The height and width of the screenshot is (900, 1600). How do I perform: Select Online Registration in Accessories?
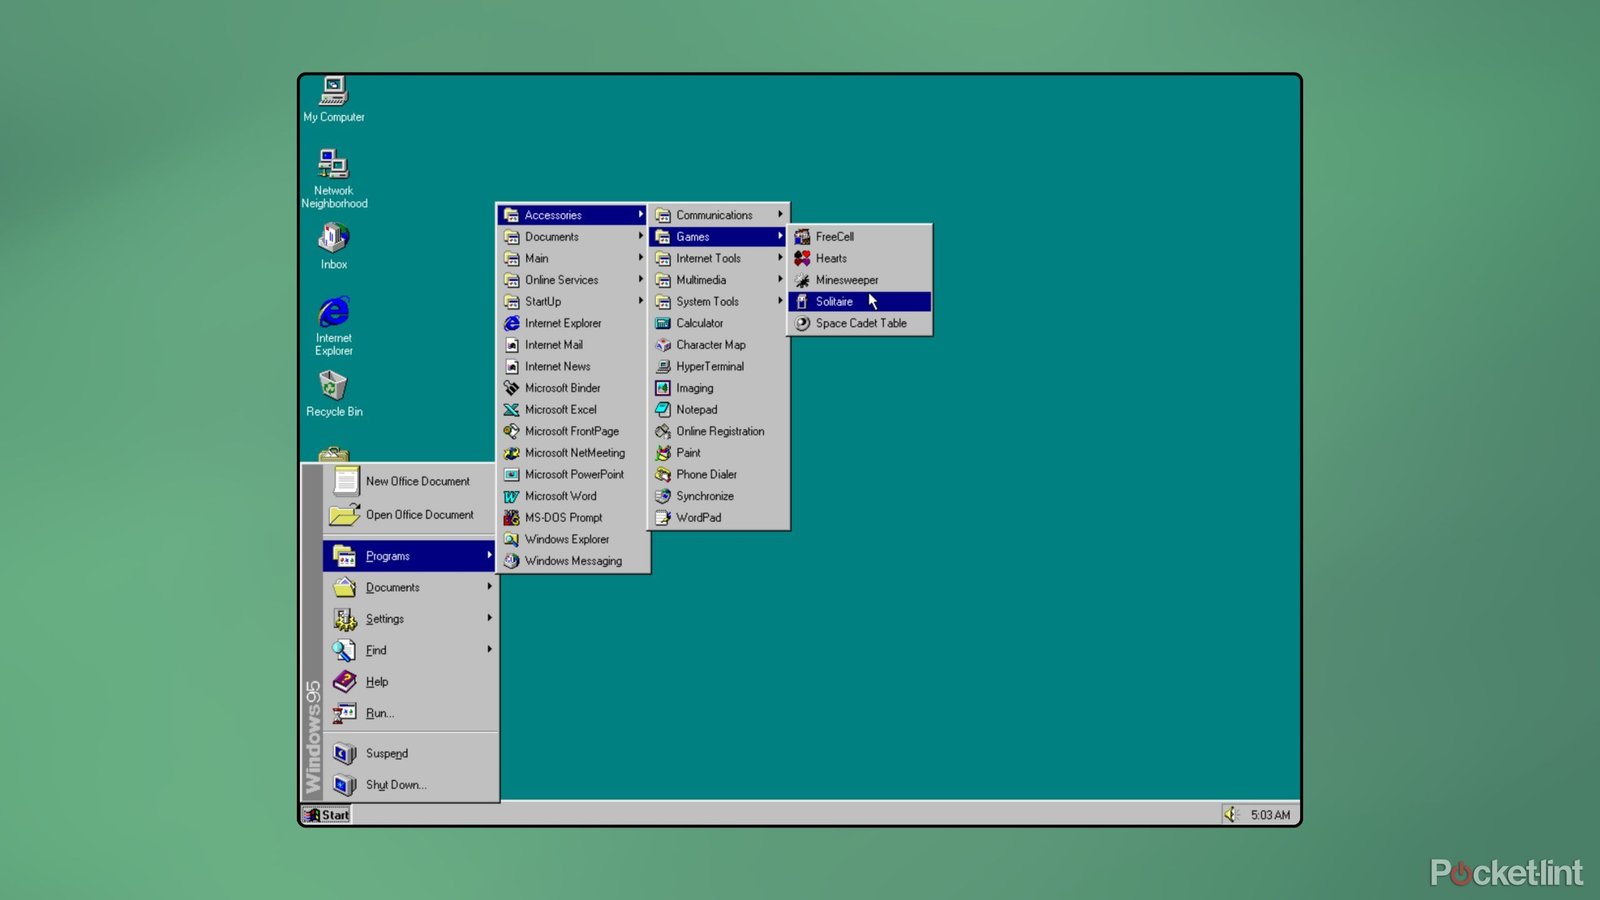point(718,431)
